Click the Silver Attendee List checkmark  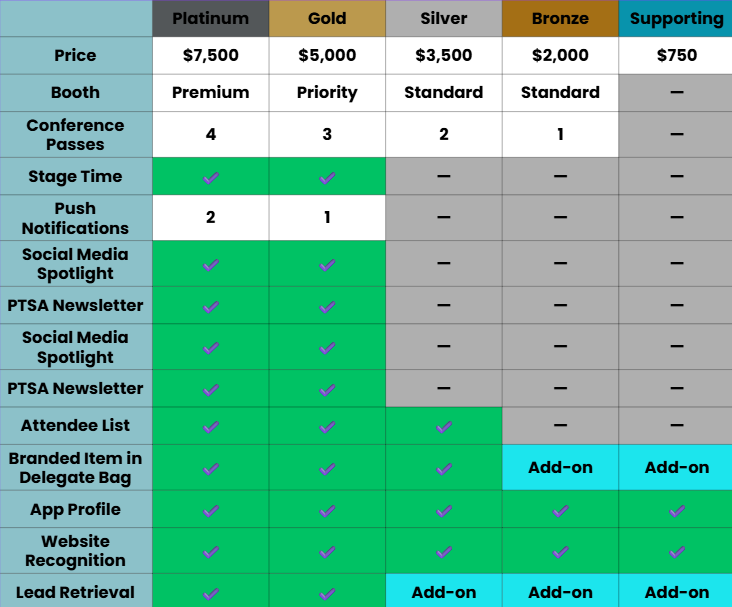tap(443, 427)
